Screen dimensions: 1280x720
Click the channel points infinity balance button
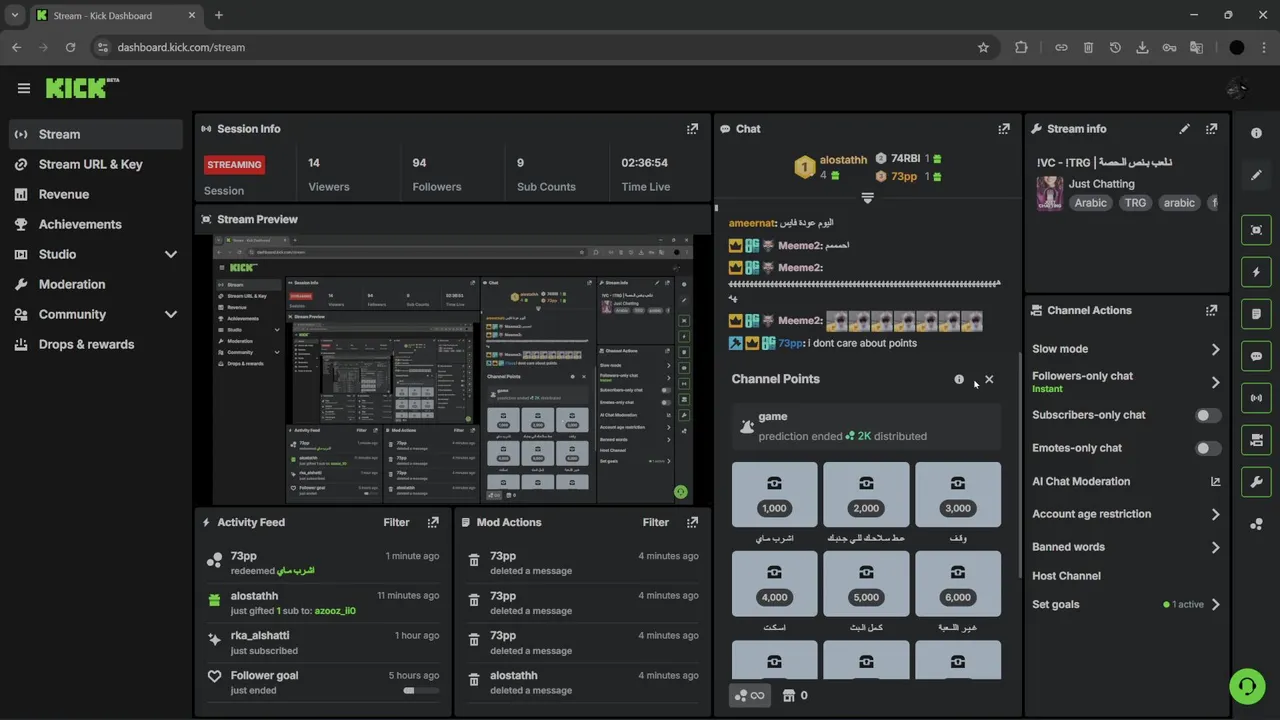[749, 695]
